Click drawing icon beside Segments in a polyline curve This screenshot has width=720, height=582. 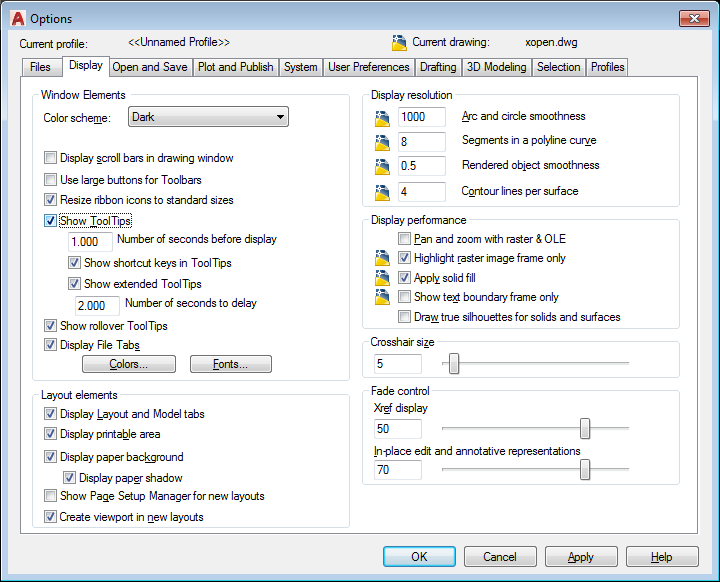[380, 142]
